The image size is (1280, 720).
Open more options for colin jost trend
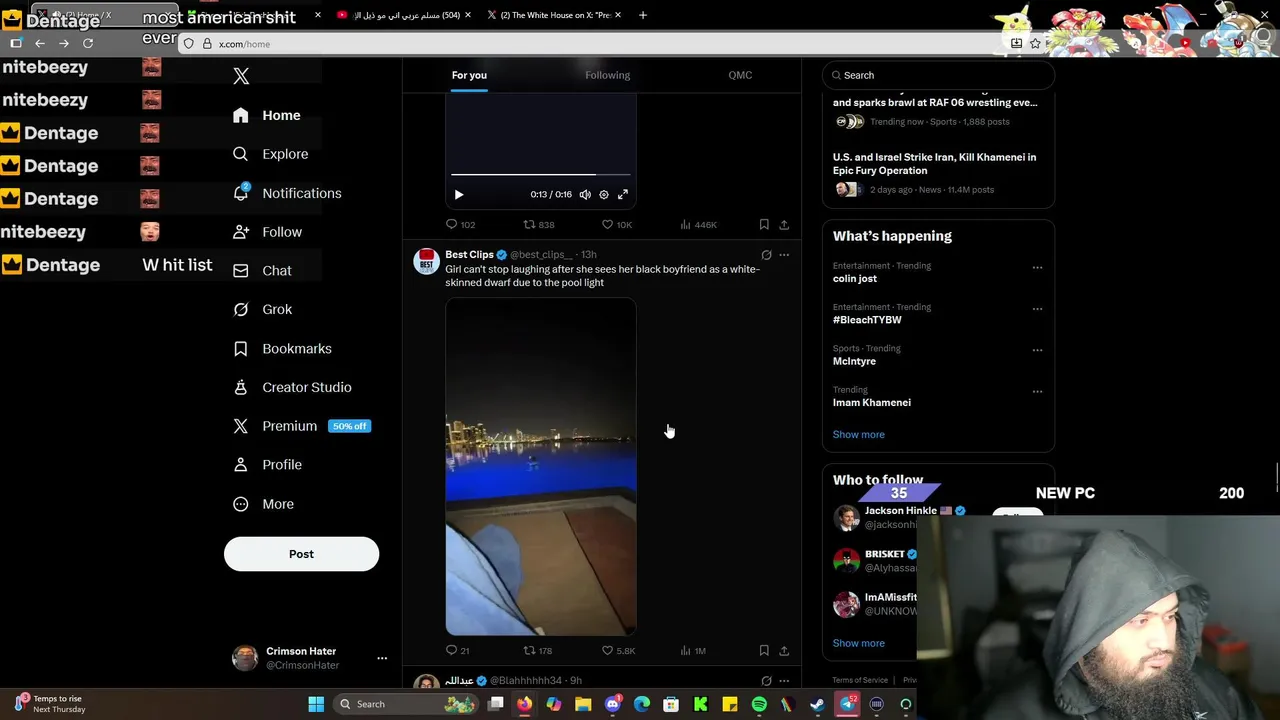point(1037,268)
